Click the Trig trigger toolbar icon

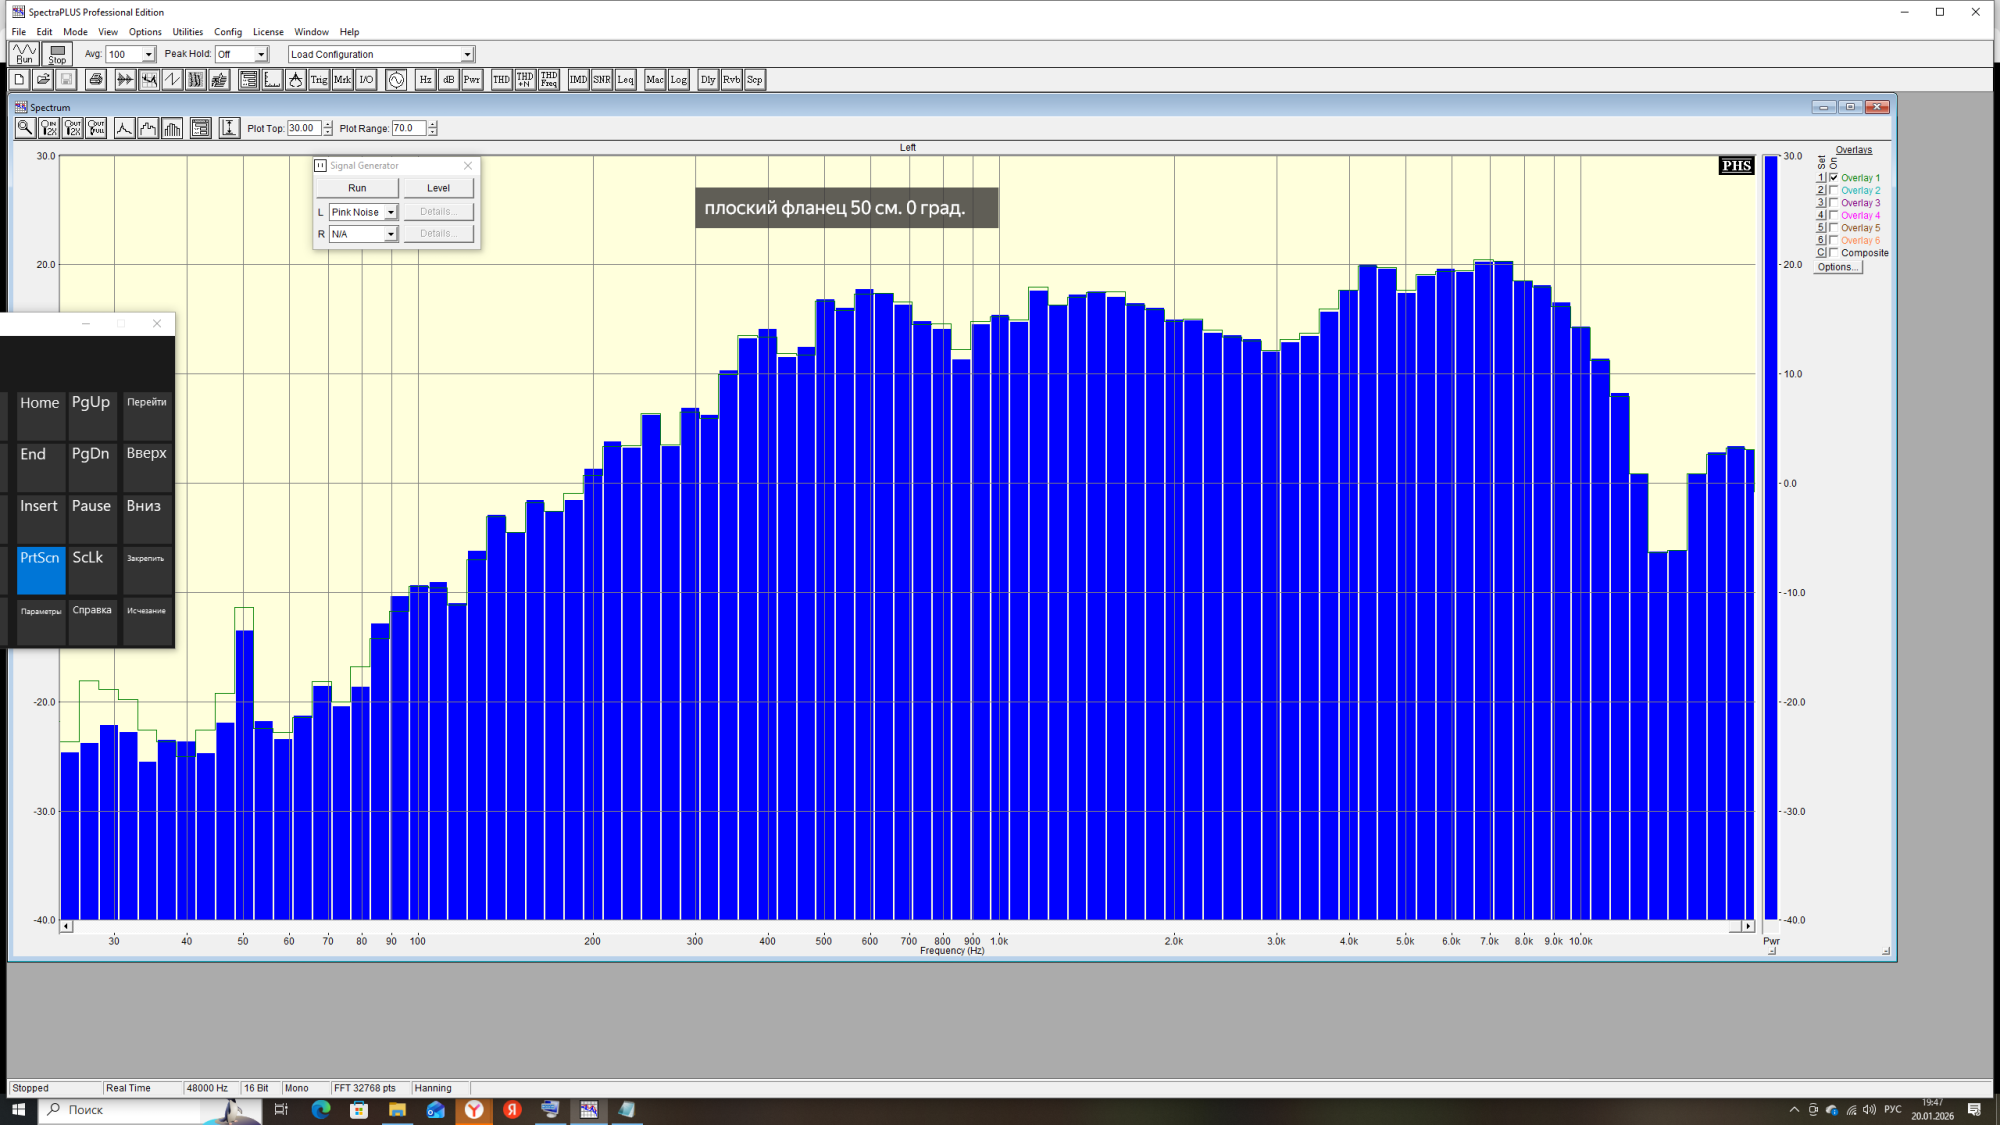[x=319, y=80]
